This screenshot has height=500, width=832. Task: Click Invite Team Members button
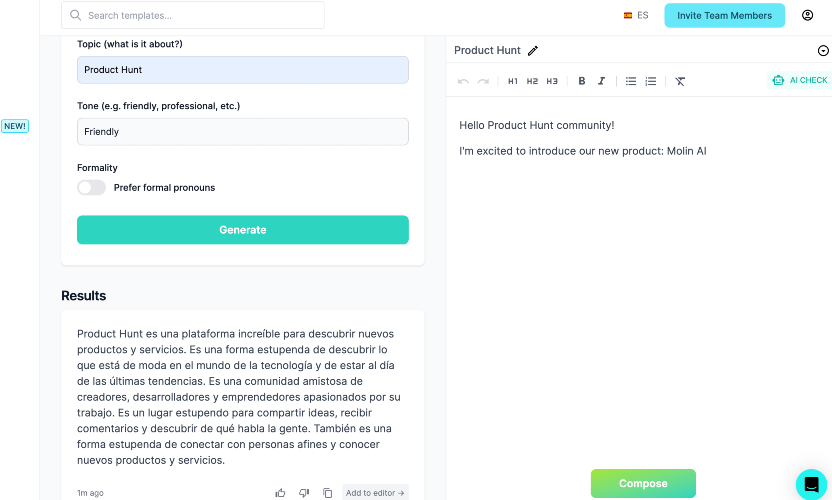(724, 15)
